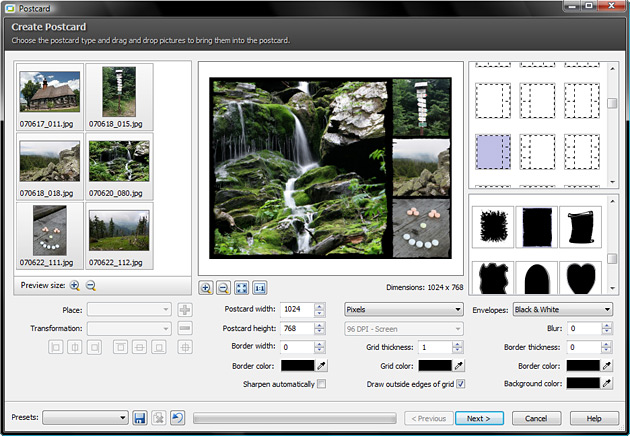Screen dimensions: 630x436
Task: Align picture to the top
Action: [120, 347]
